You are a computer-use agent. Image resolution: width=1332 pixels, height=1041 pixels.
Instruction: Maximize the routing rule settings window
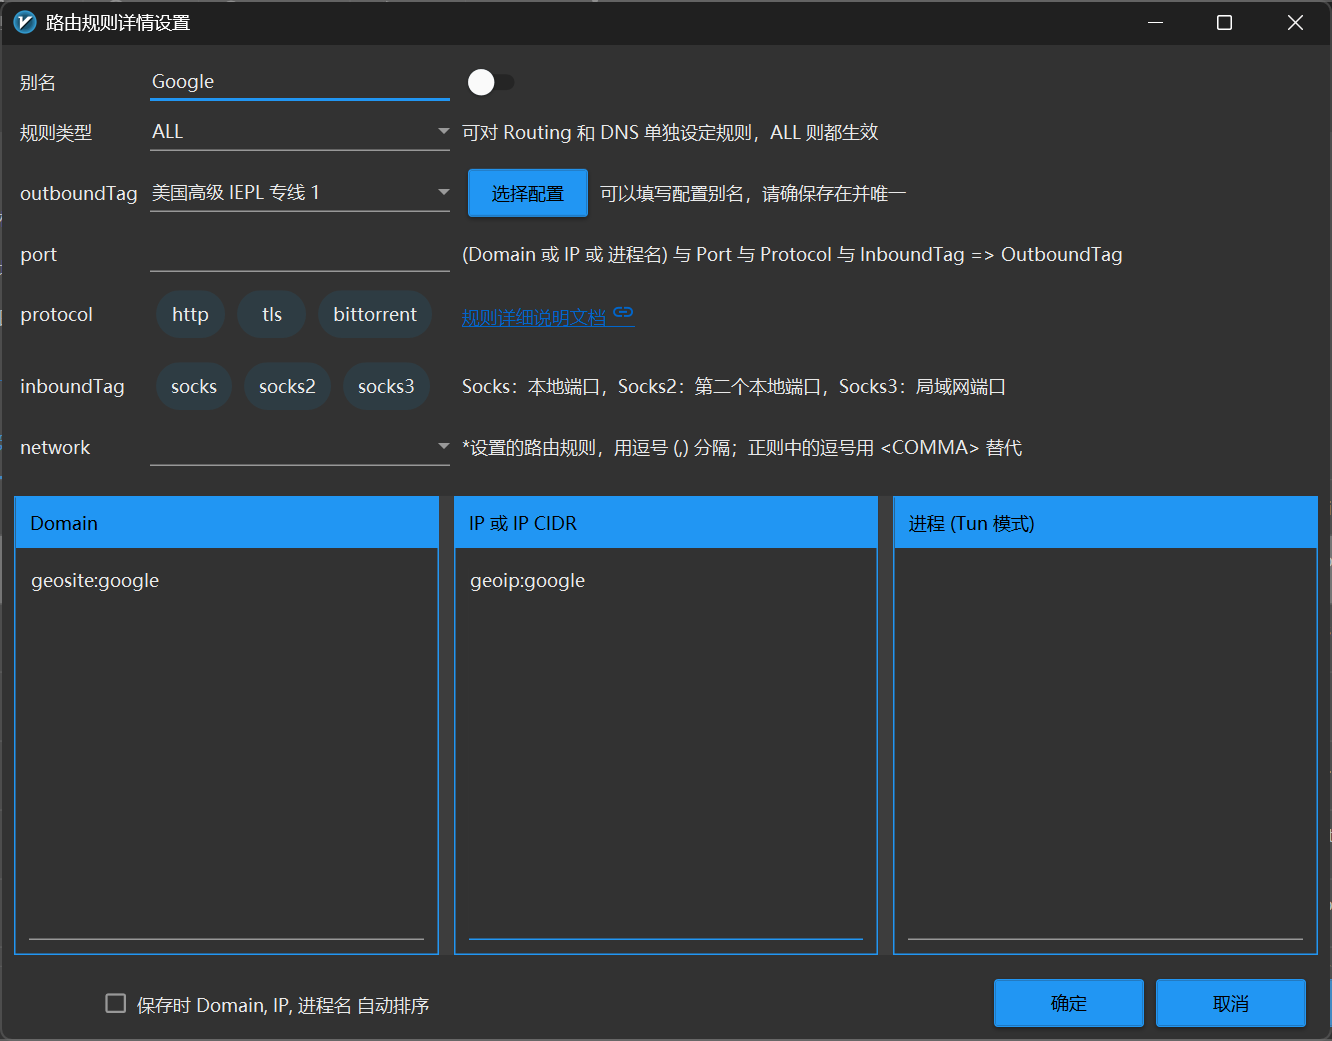click(1224, 22)
